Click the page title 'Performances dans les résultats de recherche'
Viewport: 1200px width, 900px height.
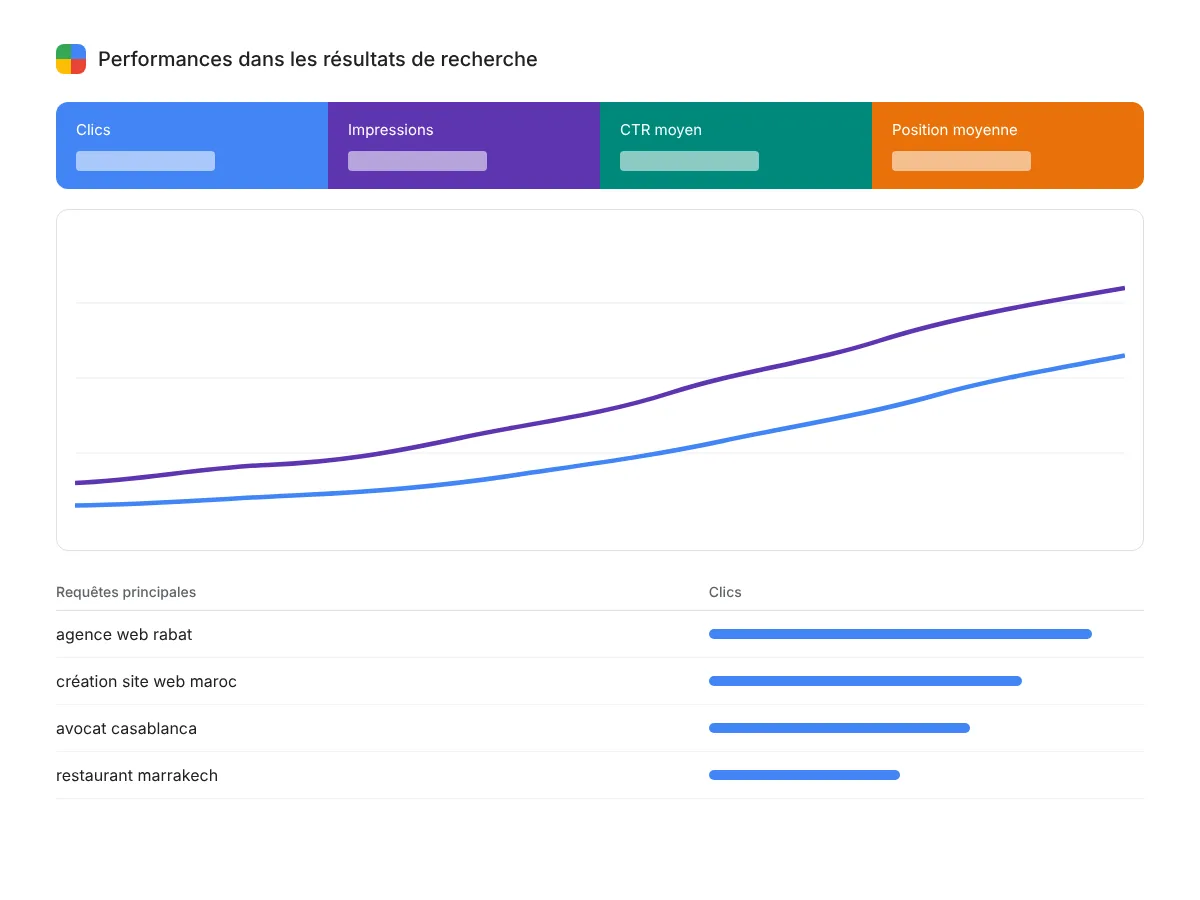(318, 59)
